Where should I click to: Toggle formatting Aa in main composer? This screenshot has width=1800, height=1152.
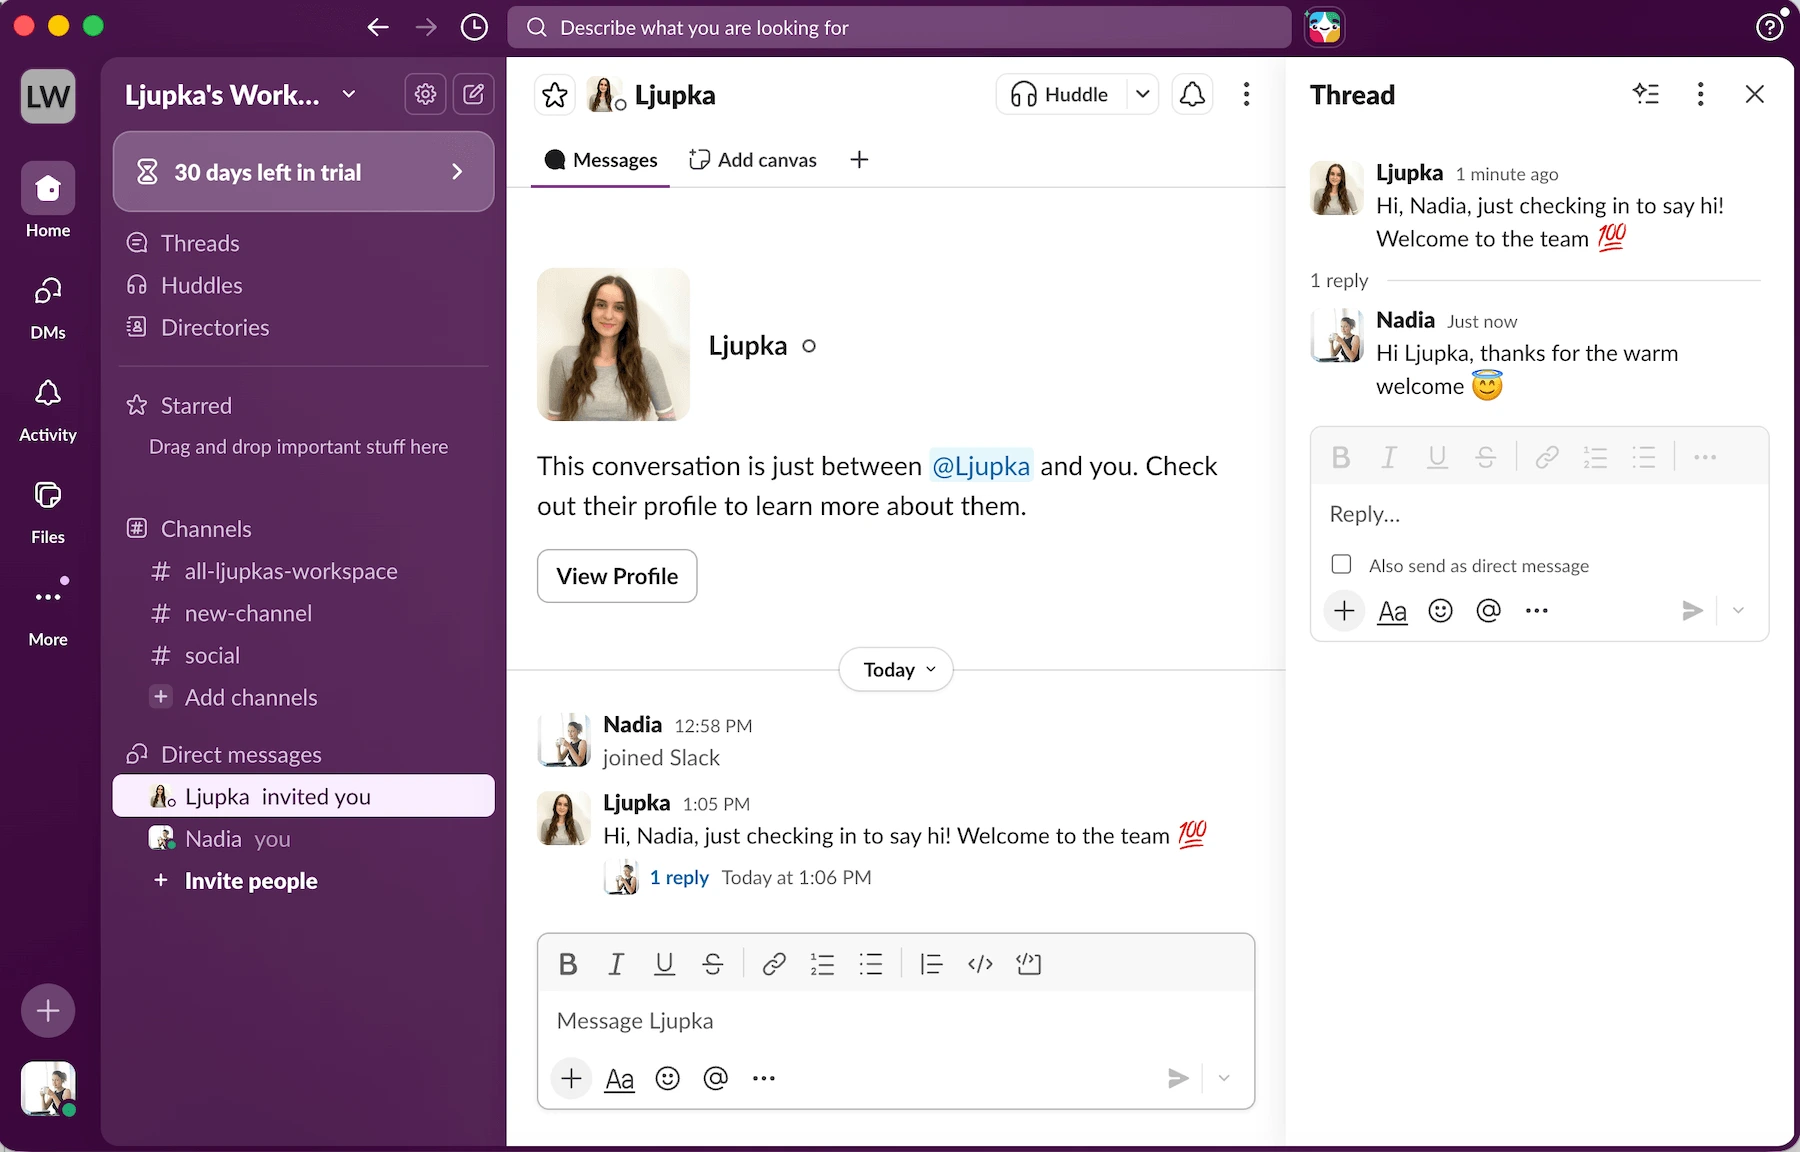click(x=619, y=1079)
